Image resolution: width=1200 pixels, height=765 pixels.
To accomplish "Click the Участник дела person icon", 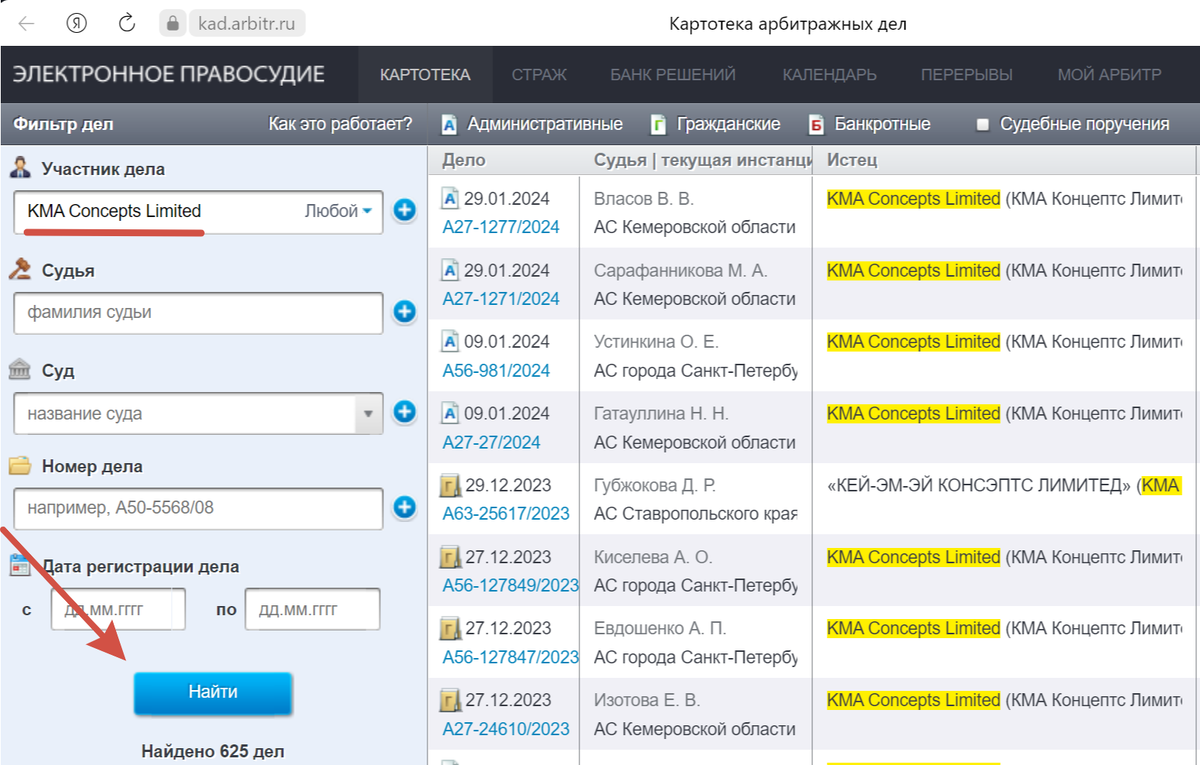I will (21, 168).
